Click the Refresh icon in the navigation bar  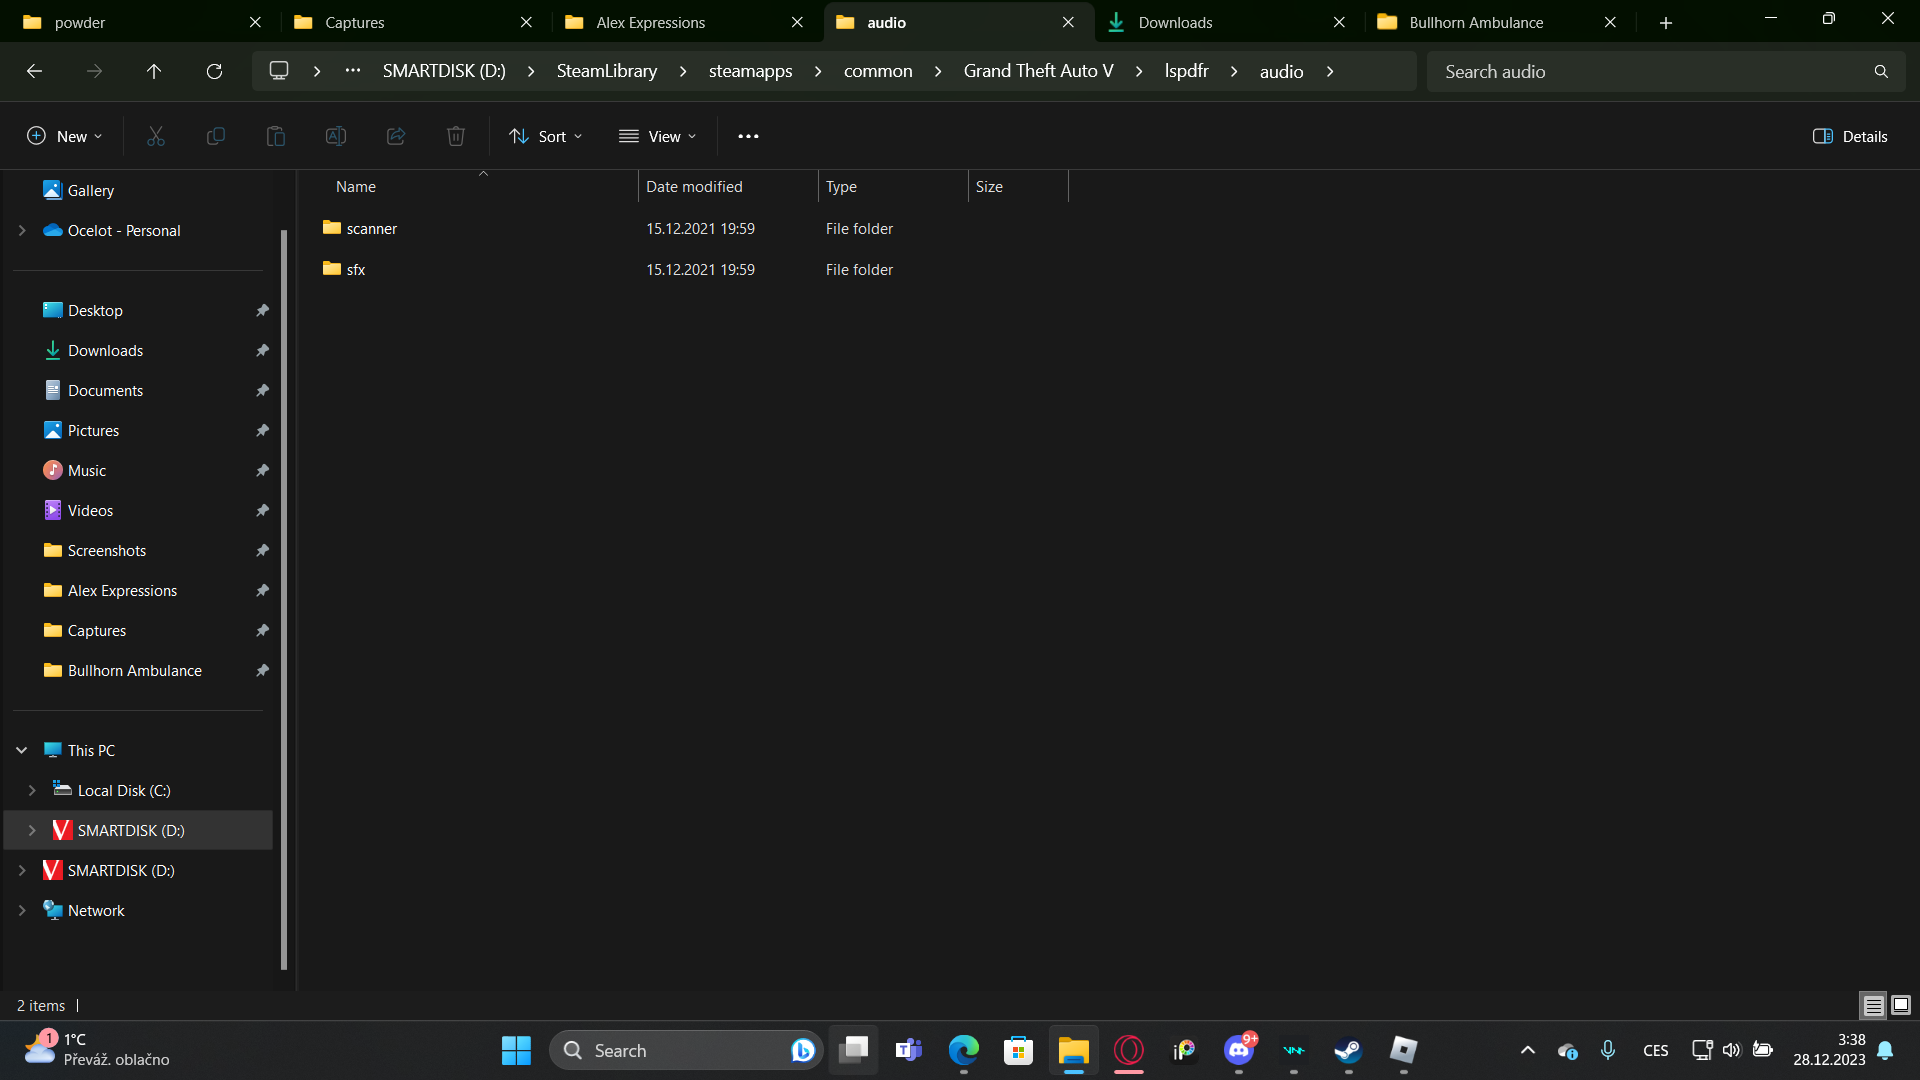[214, 71]
